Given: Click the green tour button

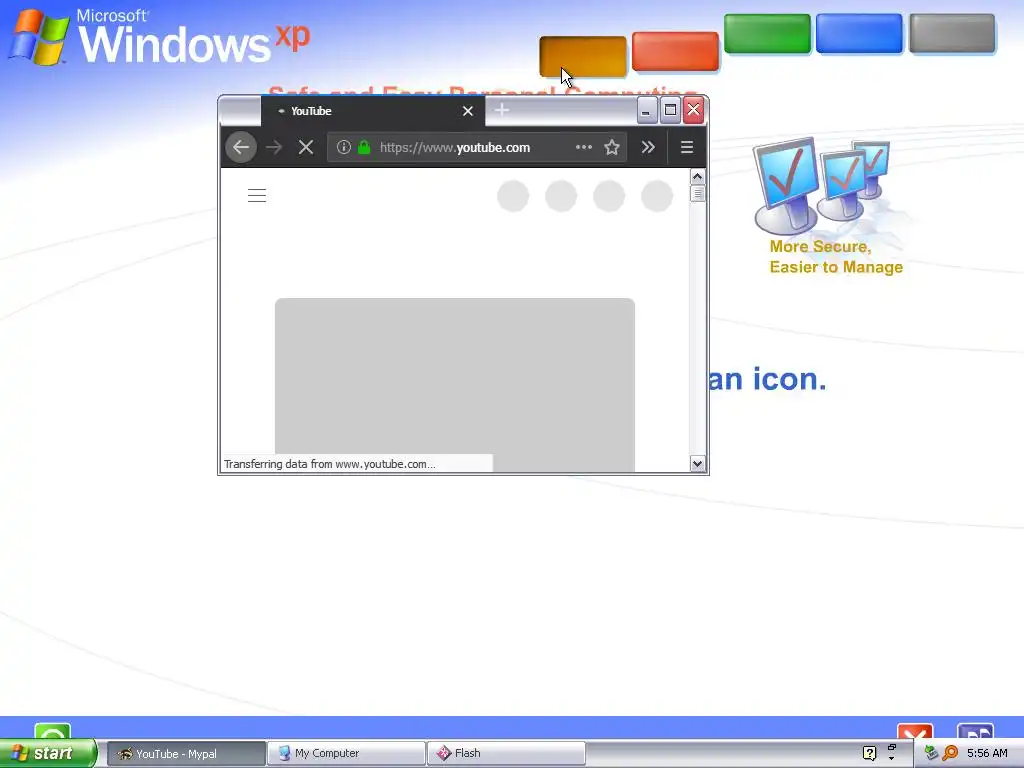Looking at the screenshot, I should (x=767, y=33).
